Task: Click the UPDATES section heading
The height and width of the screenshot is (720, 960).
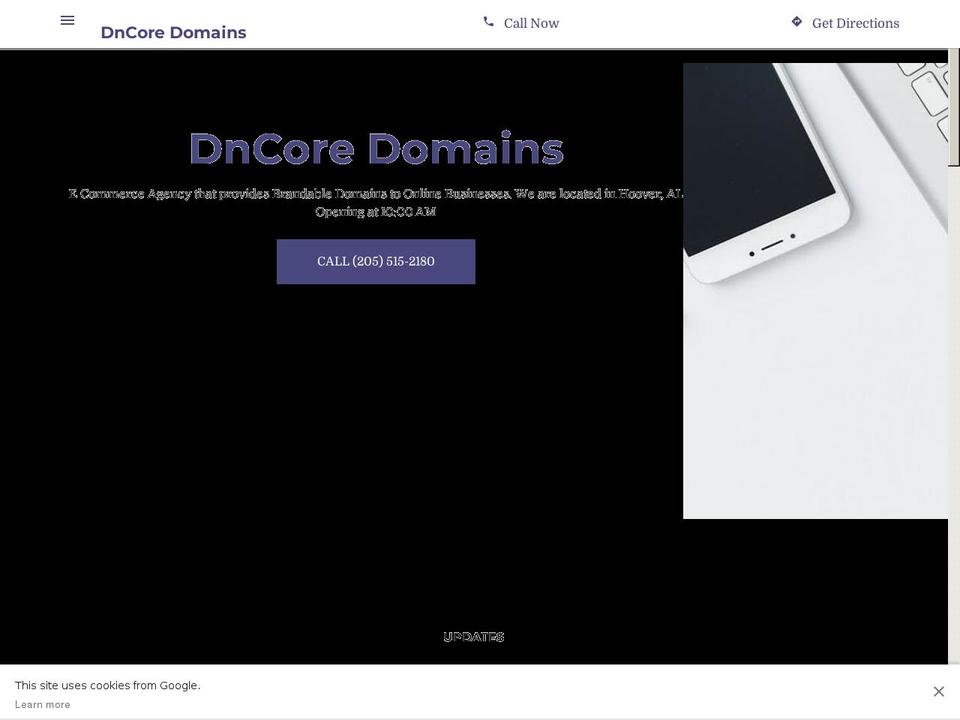Action: point(473,637)
